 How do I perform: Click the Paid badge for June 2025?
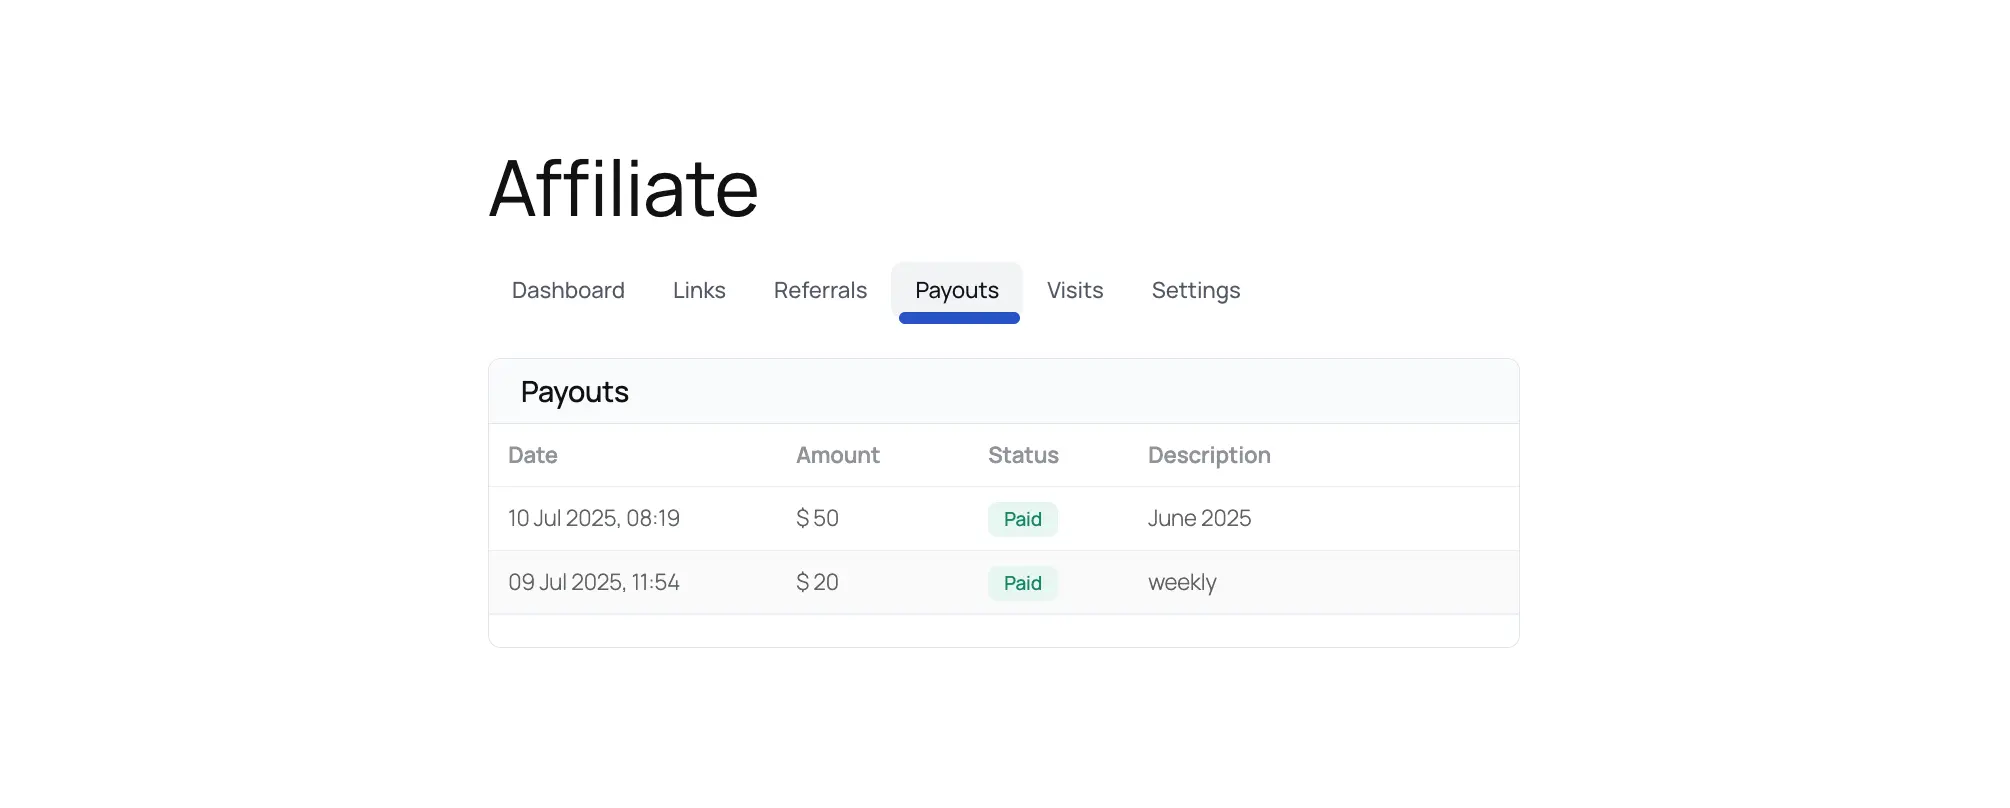[x=1022, y=519]
